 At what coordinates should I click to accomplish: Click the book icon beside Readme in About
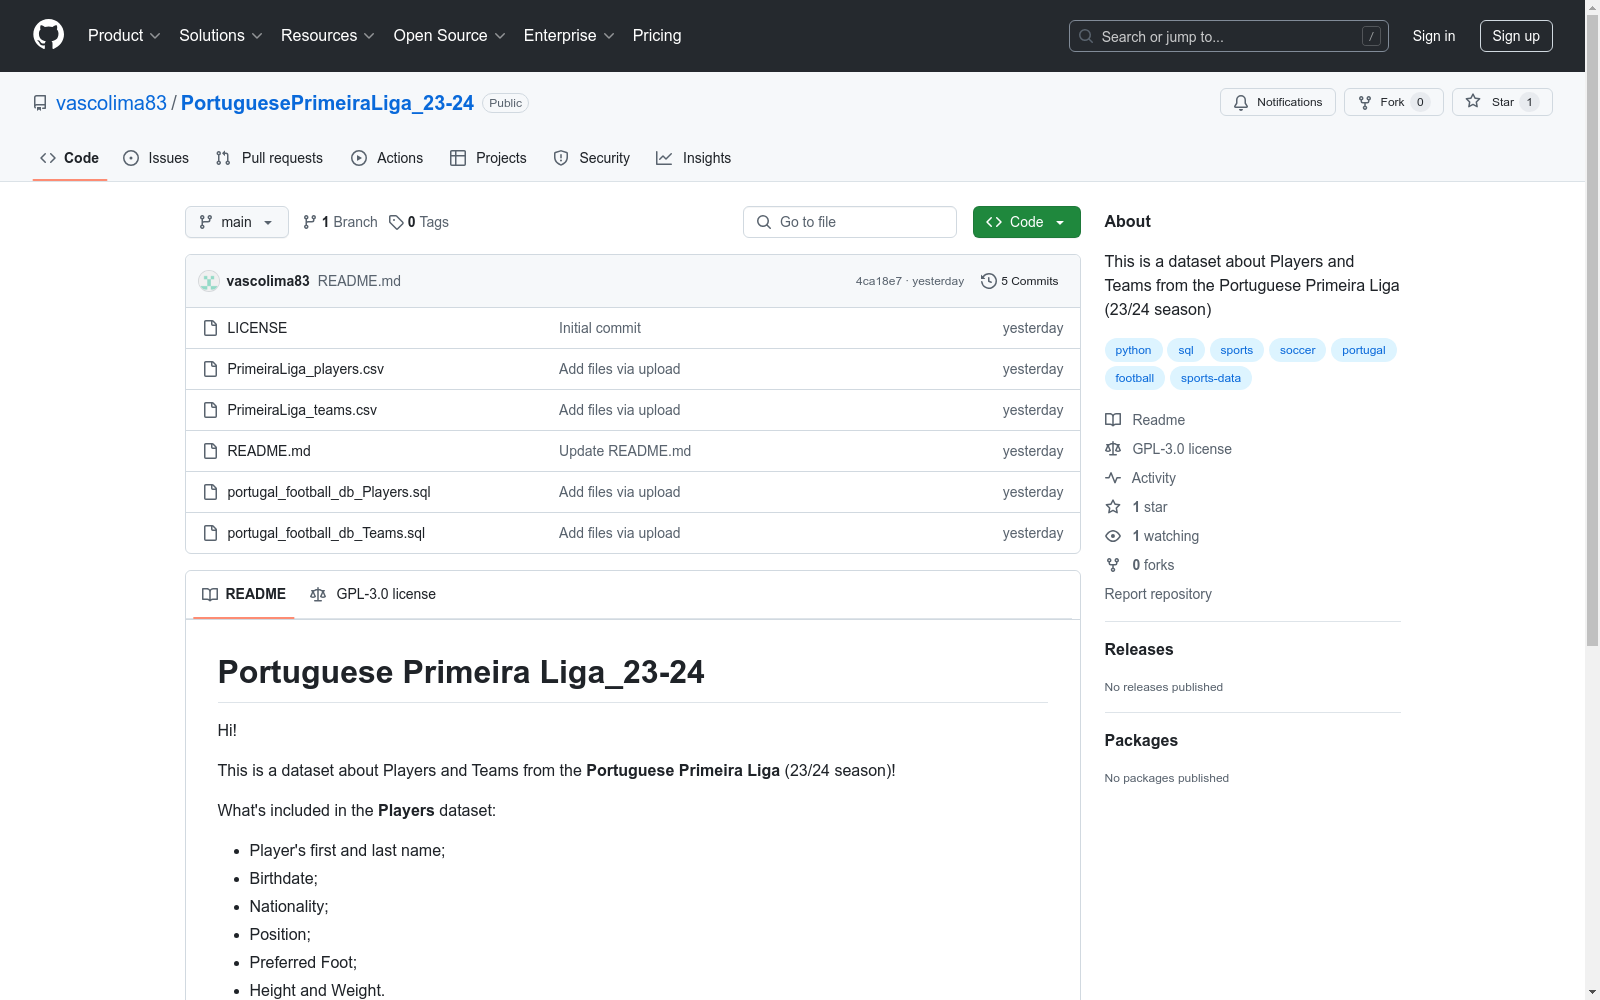click(x=1113, y=420)
